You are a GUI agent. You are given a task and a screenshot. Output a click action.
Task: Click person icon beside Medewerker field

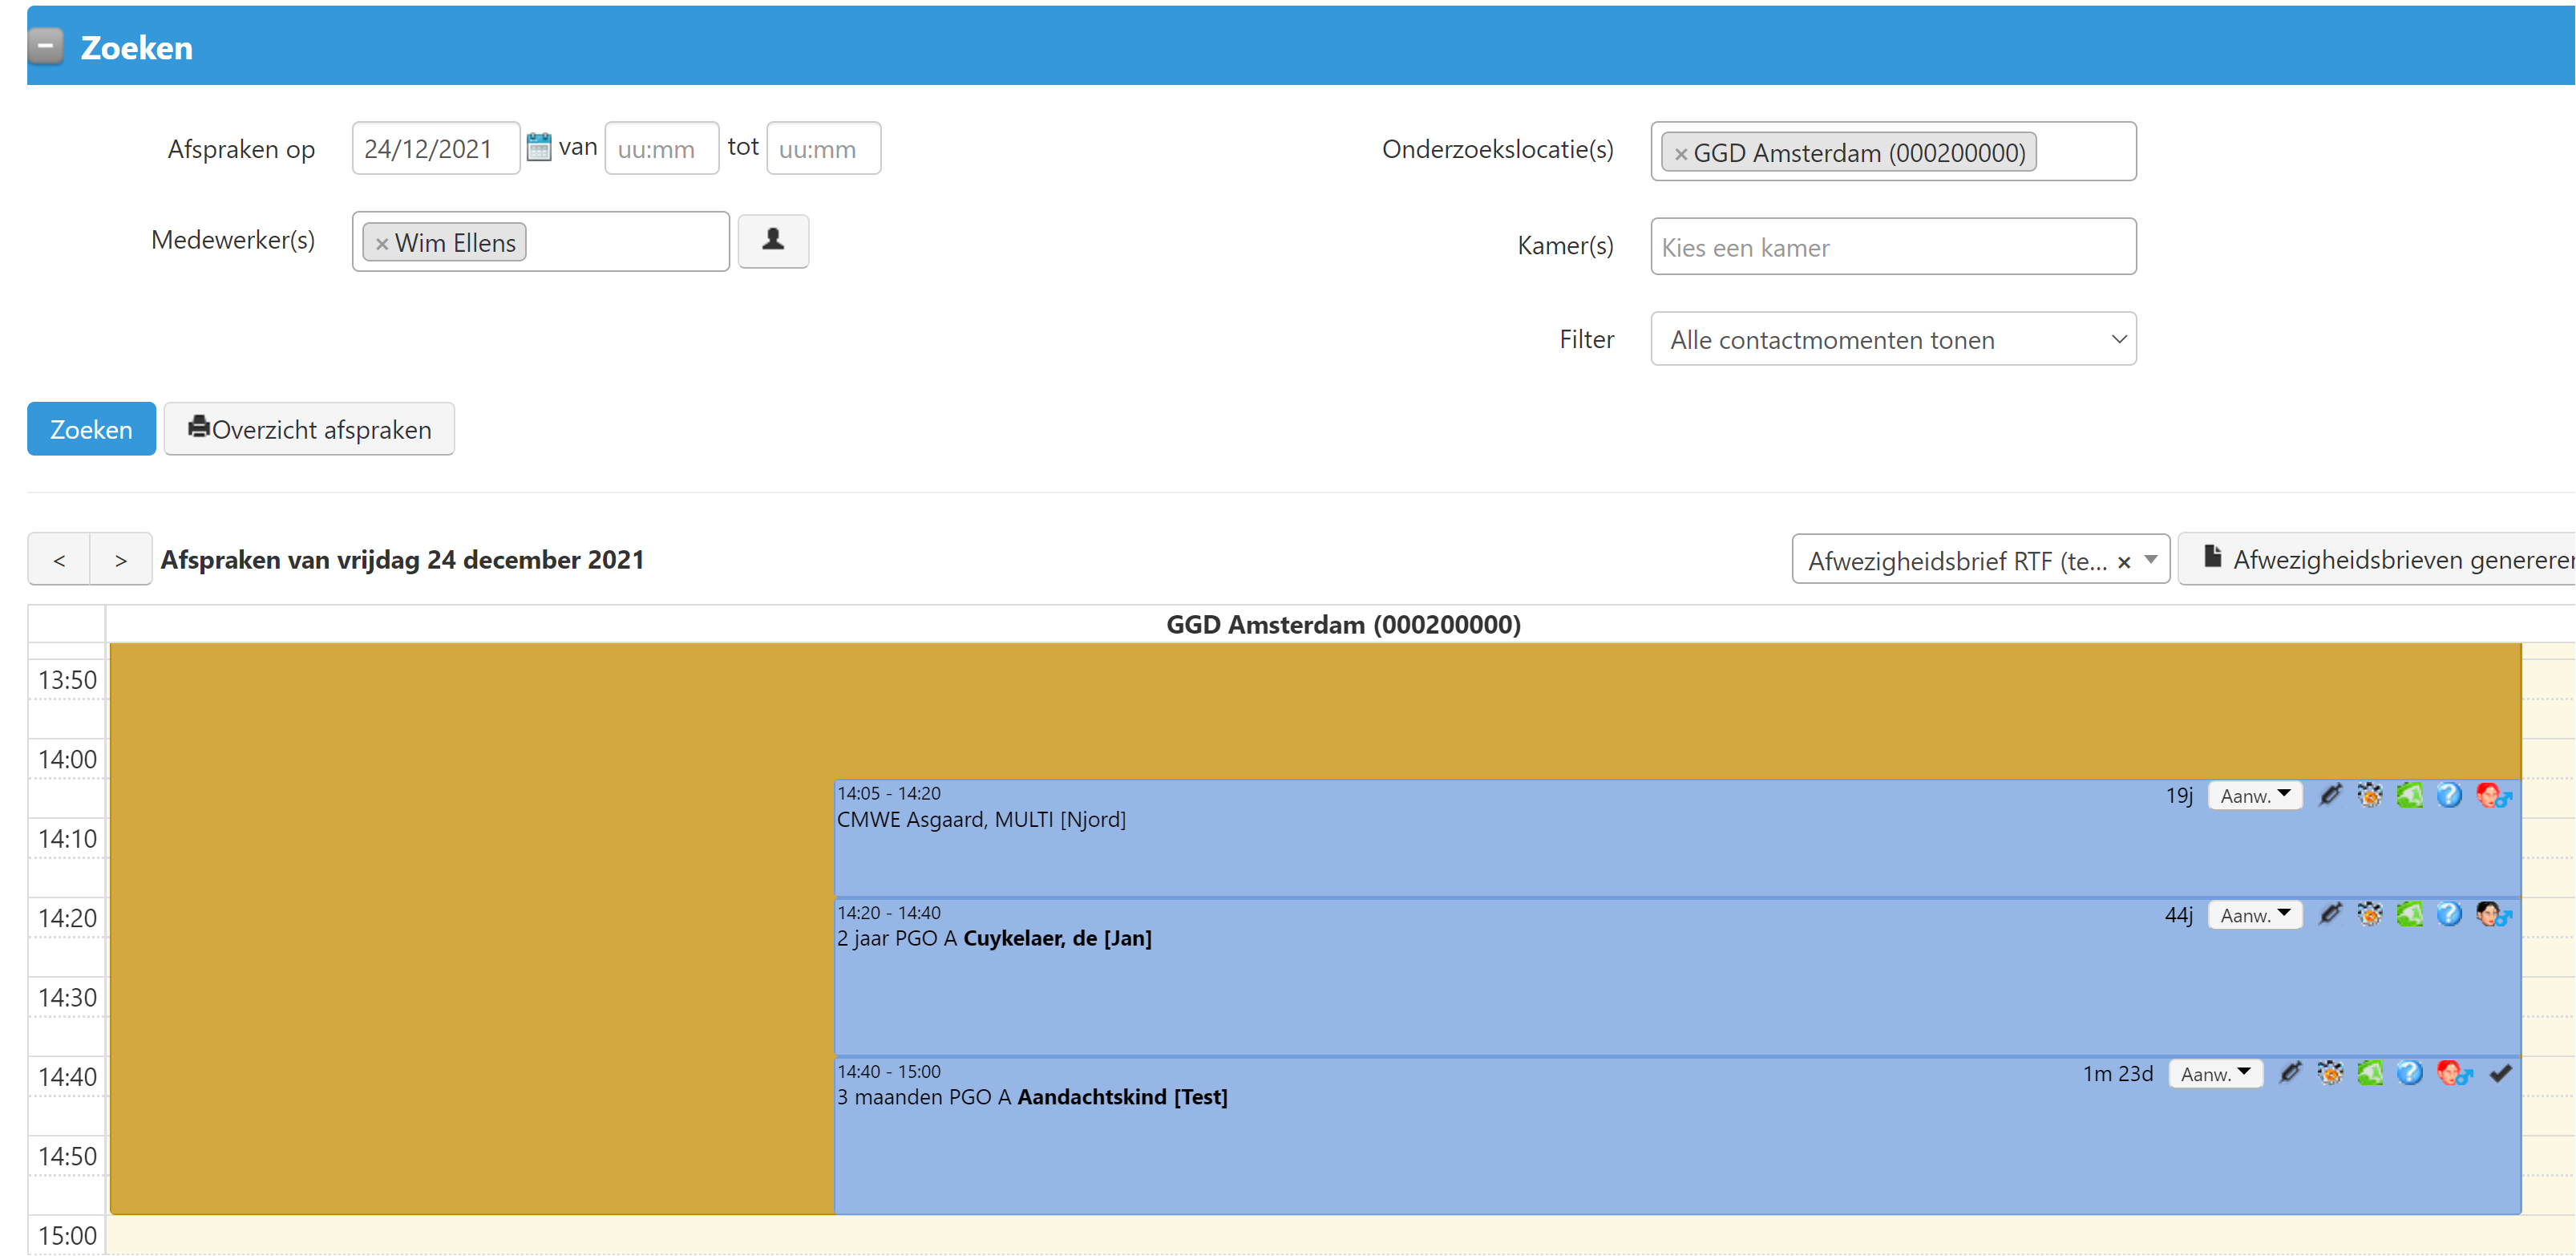[772, 240]
